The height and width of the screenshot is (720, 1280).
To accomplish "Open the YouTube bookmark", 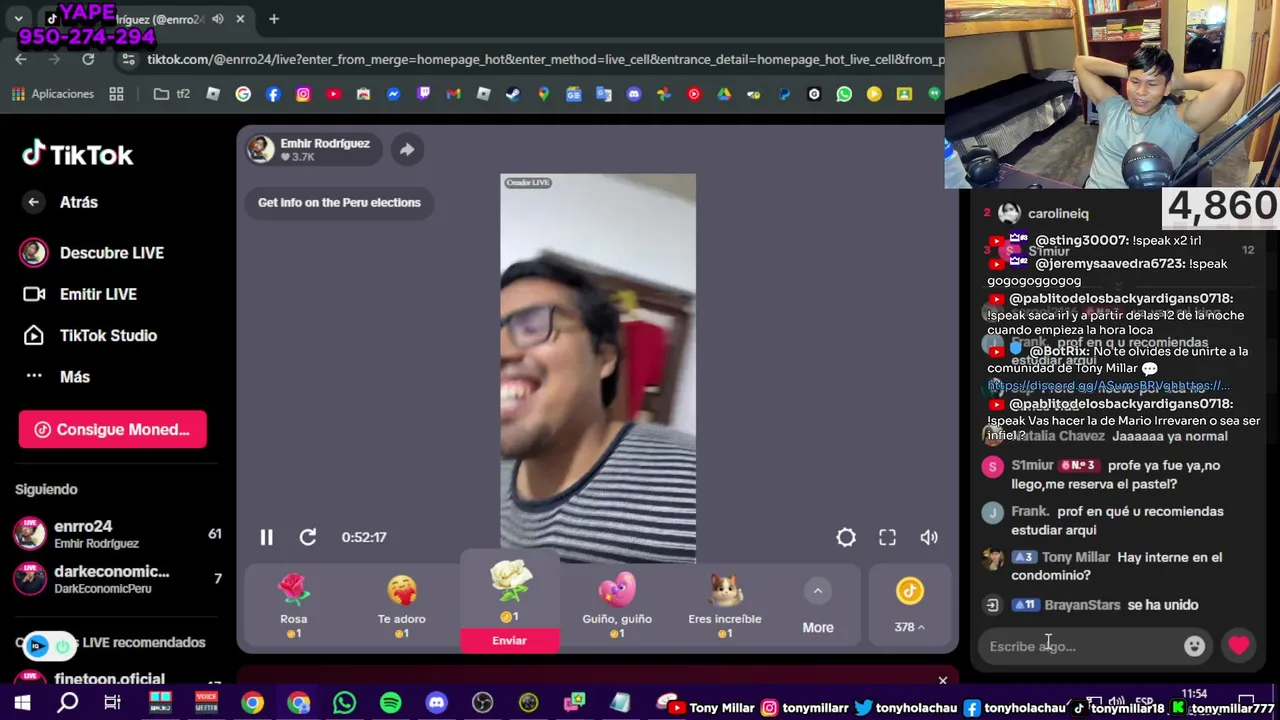I will (x=333, y=94).
